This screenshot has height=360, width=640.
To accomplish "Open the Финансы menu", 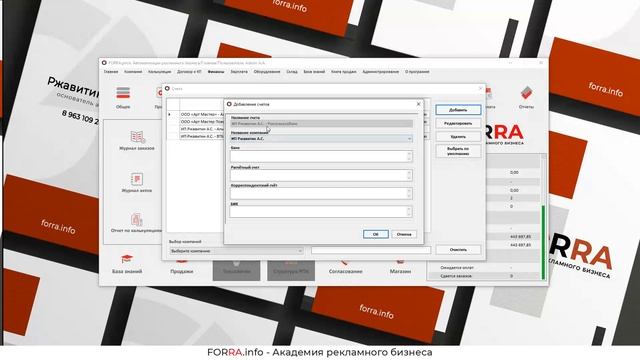I will (216, 72).
